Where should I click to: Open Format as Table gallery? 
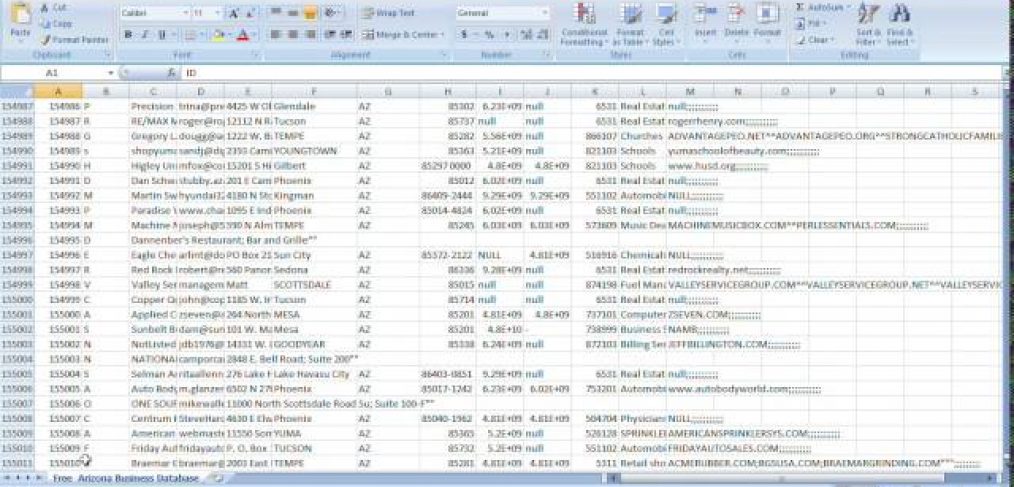pos(629,25)
